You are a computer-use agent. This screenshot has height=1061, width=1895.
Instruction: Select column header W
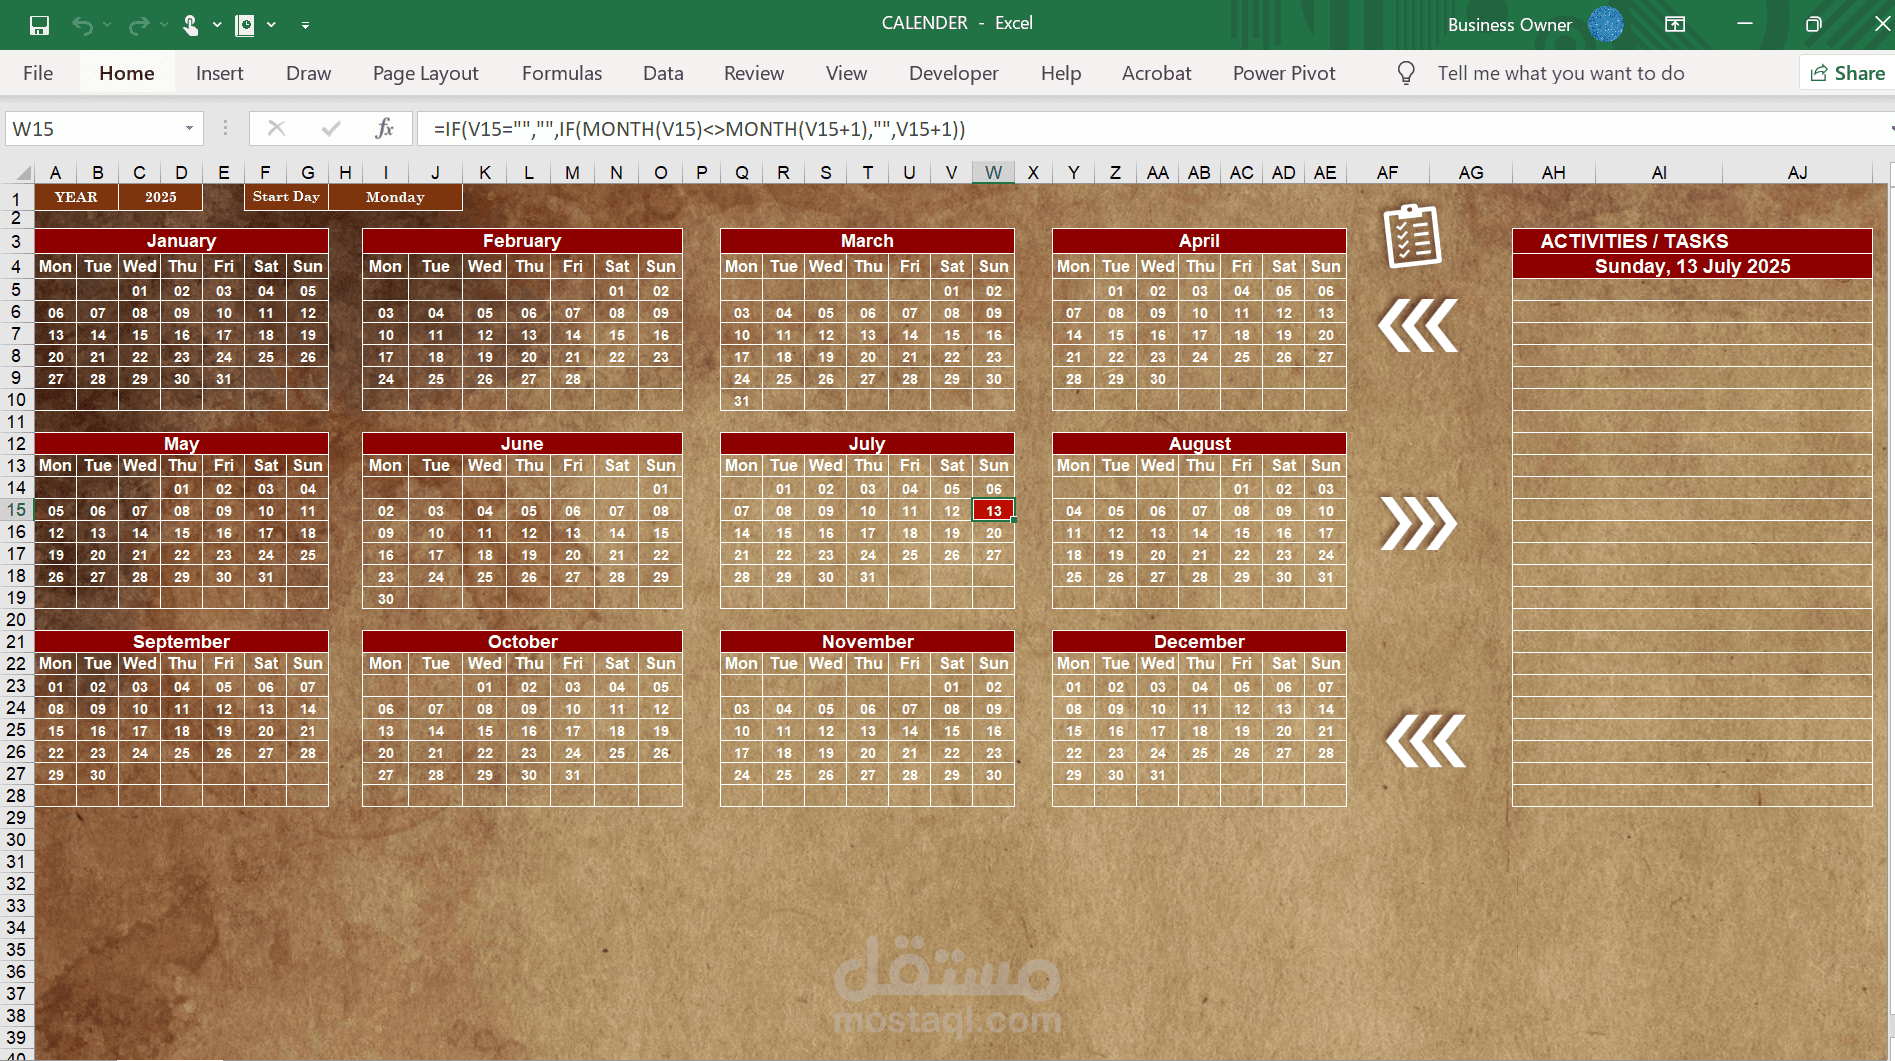pyautogui.click(x=993, y=172)
